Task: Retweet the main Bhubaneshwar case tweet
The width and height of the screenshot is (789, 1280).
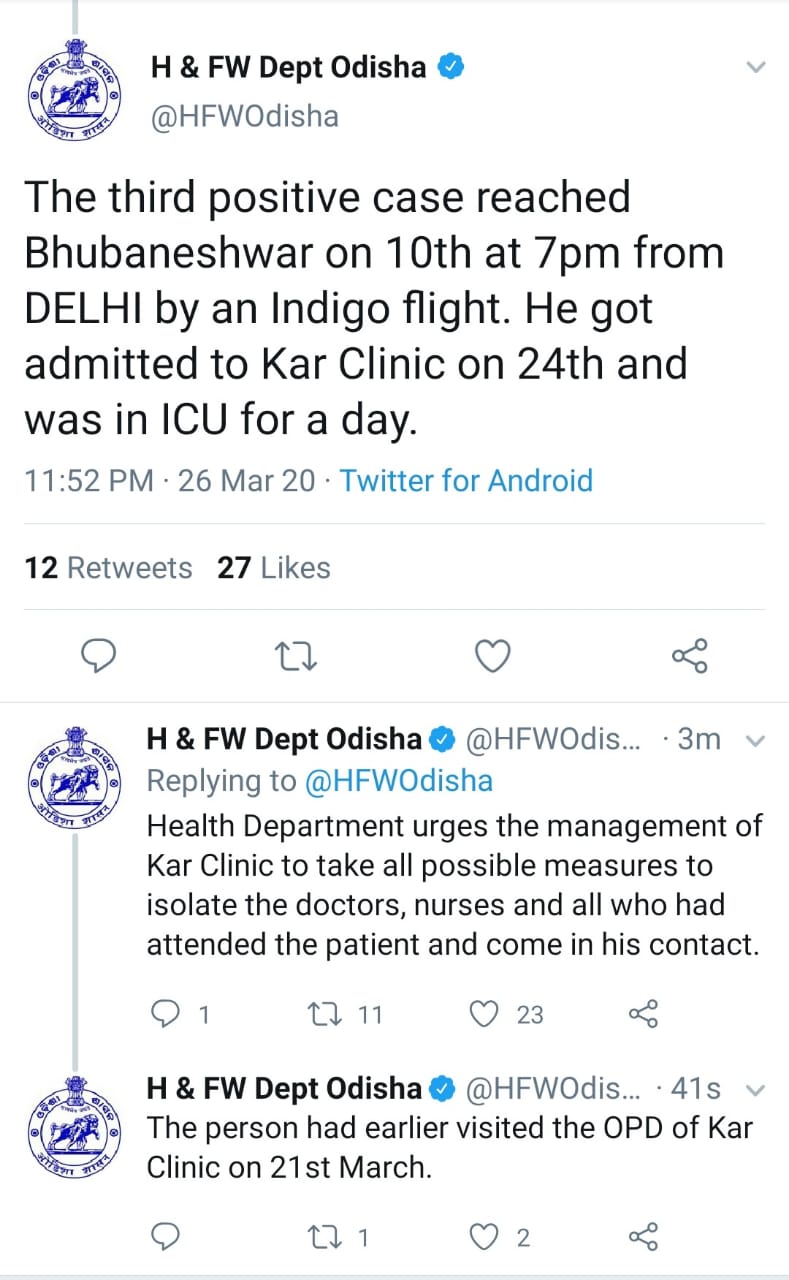Action: (296, 656)
